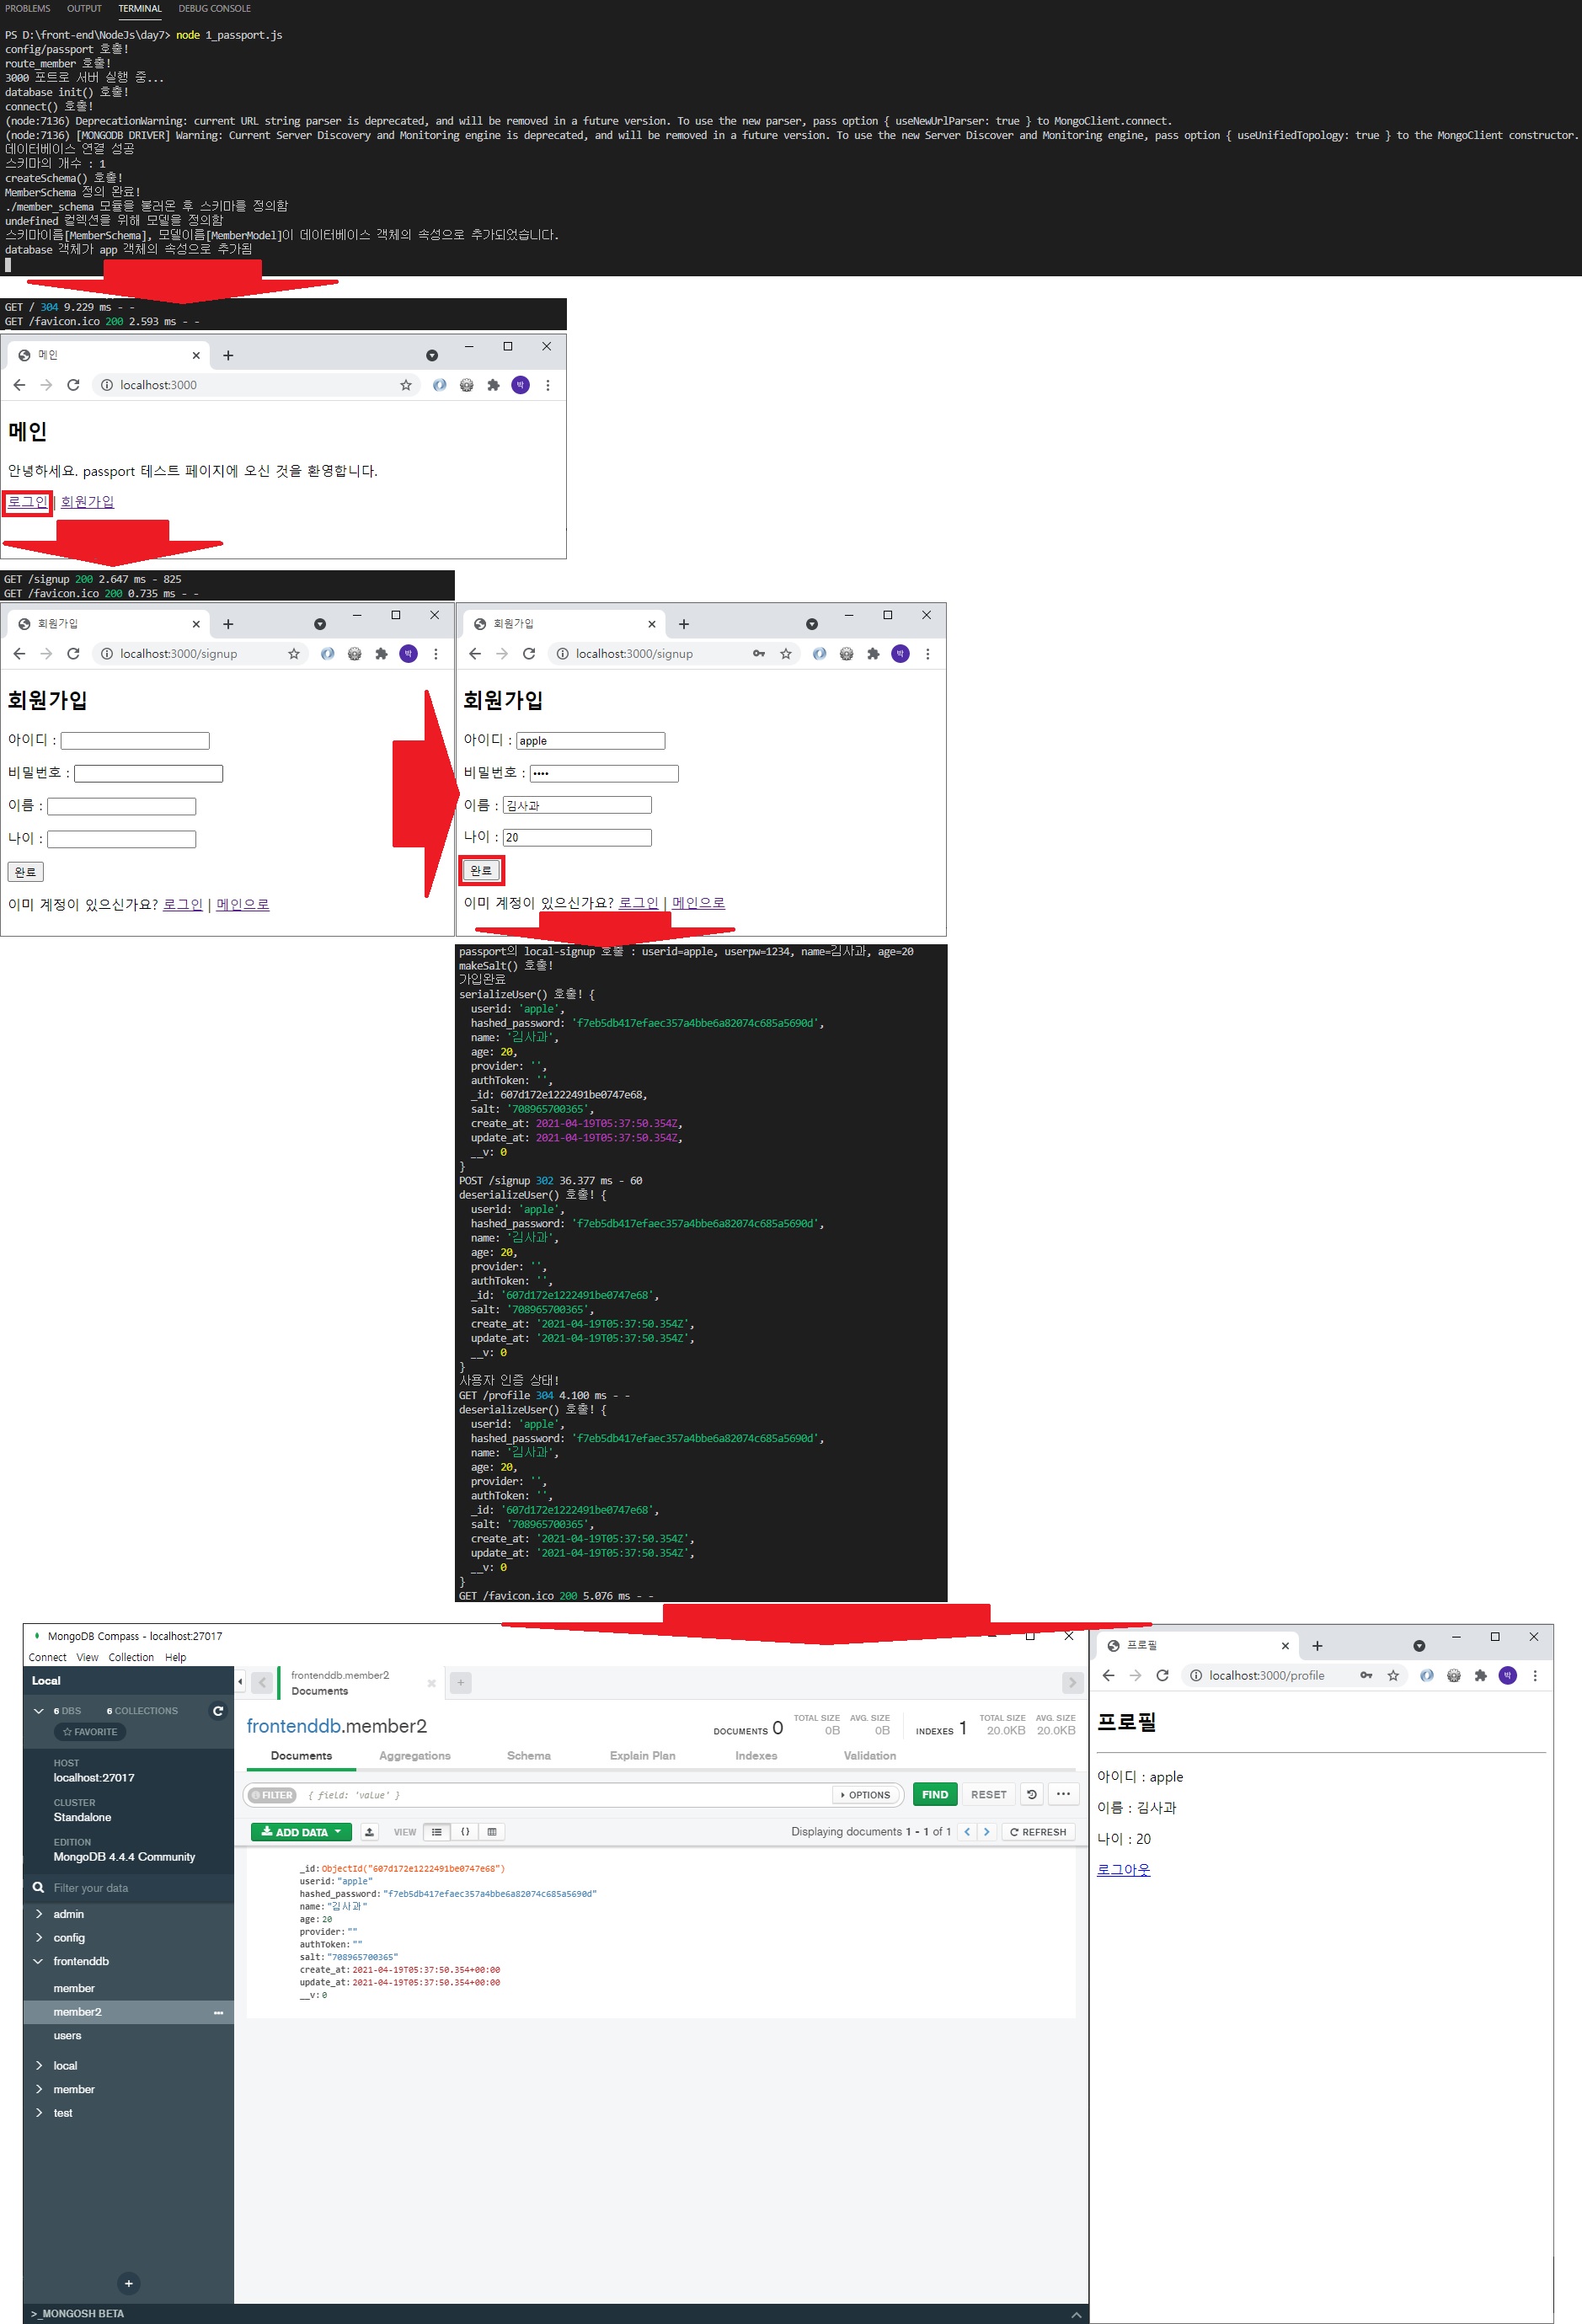Open Compass Collection menu
Screen dimensions: 1582x2324
(131, 1657)
